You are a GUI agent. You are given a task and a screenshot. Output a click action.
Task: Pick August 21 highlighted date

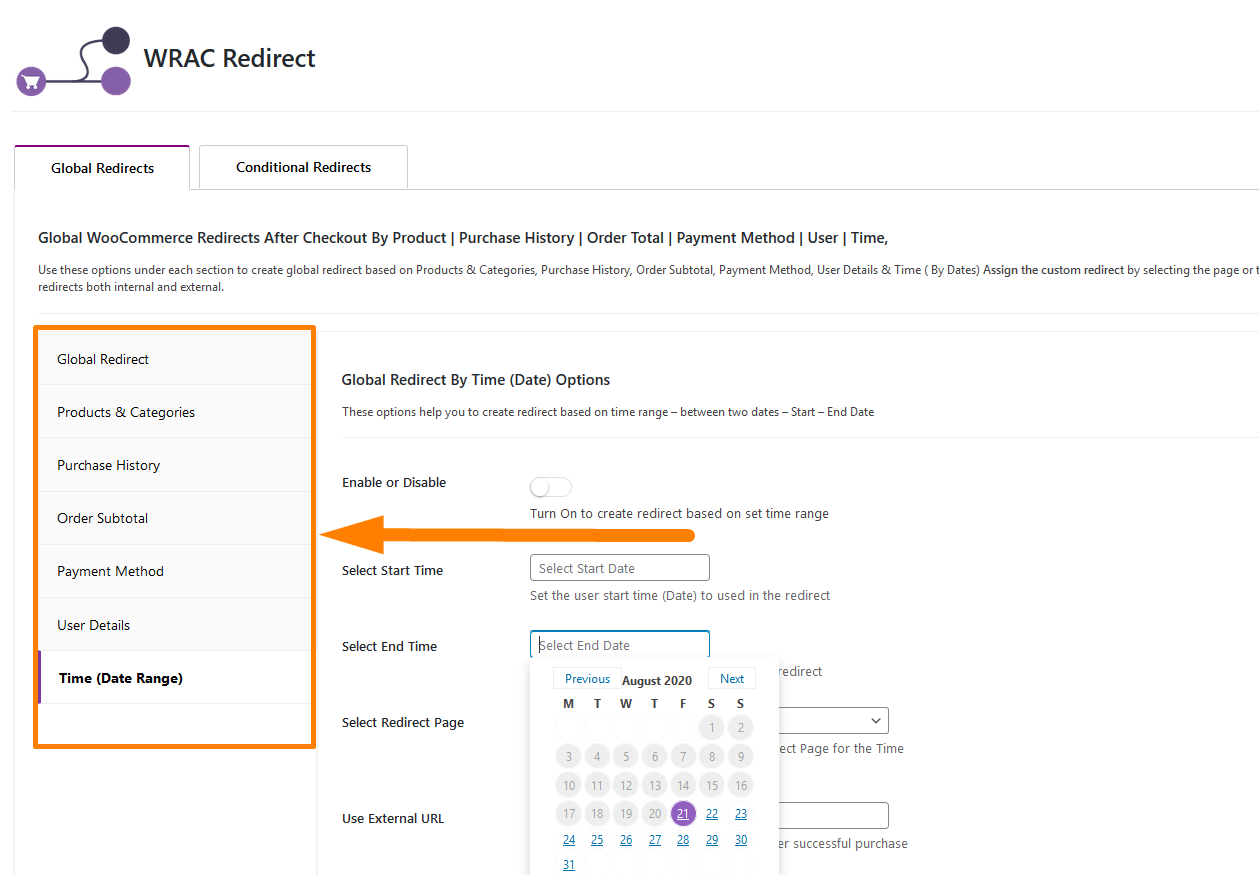683,813
